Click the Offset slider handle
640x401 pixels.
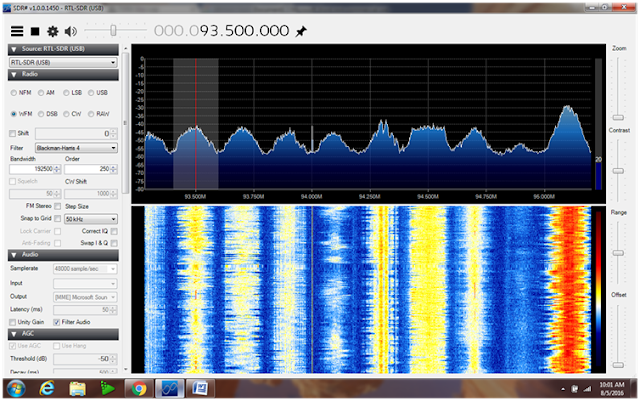(x=618, y=365)
